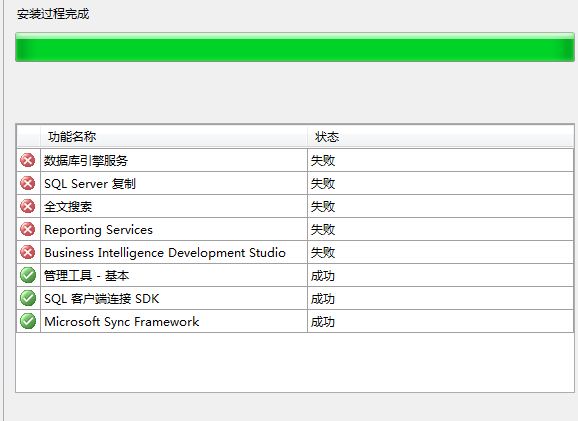
Task: Click the red error icon beside 全文搜索
Action: (28, 206)
